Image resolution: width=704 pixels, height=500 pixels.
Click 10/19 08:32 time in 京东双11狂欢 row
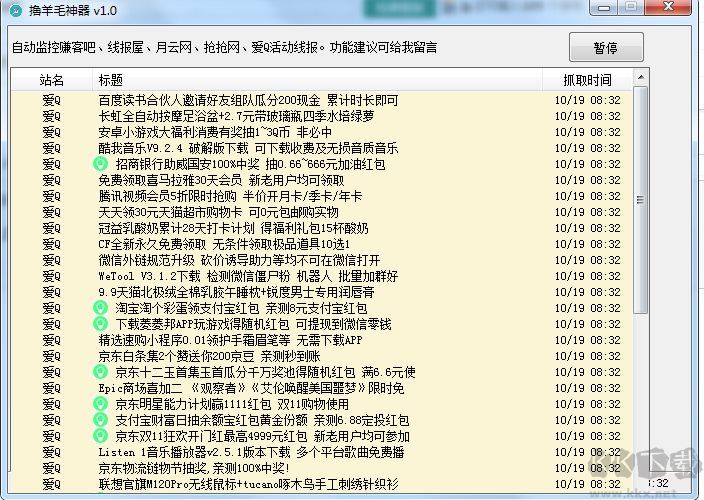tap(588, 436)
